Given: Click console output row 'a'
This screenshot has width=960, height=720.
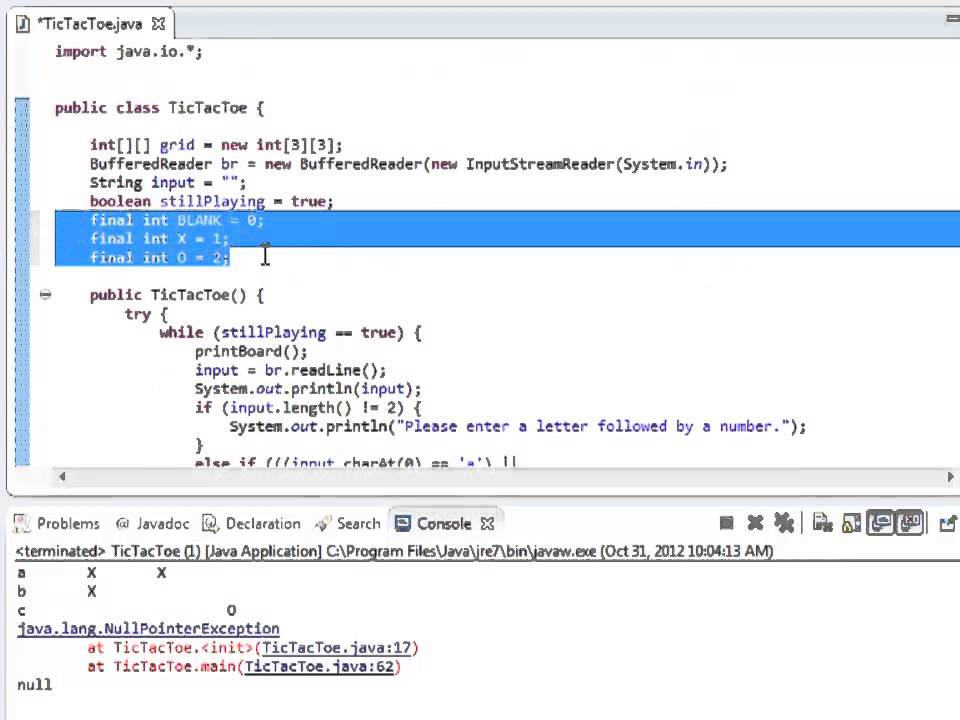Looking at the screenshot, I should pyautogui.click(x=92, y=573).
